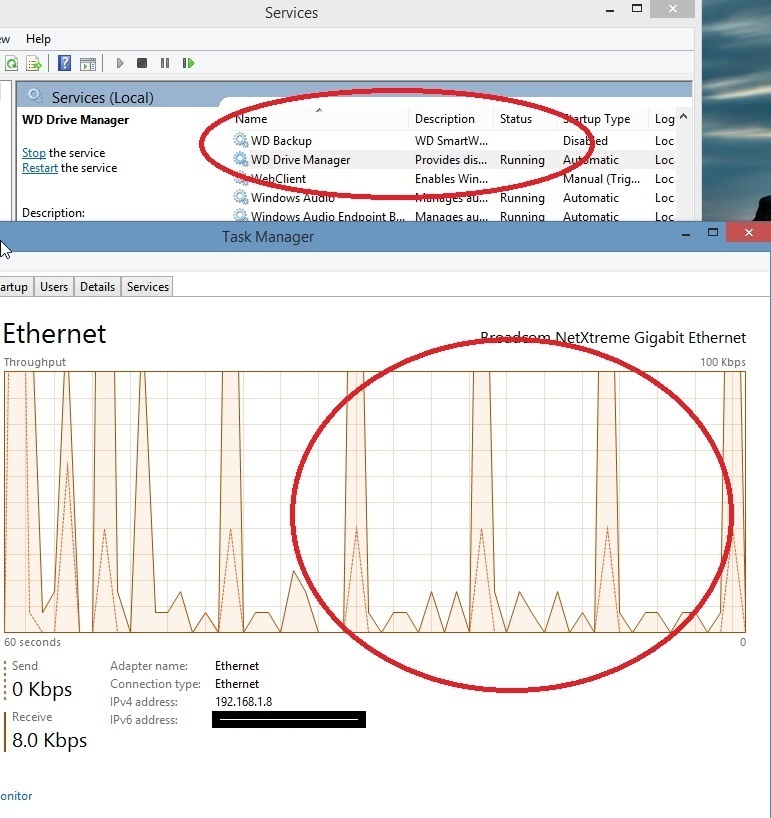
Task: Click the Running status of WD Drive Manager
Action: click(x=522, y=160)
